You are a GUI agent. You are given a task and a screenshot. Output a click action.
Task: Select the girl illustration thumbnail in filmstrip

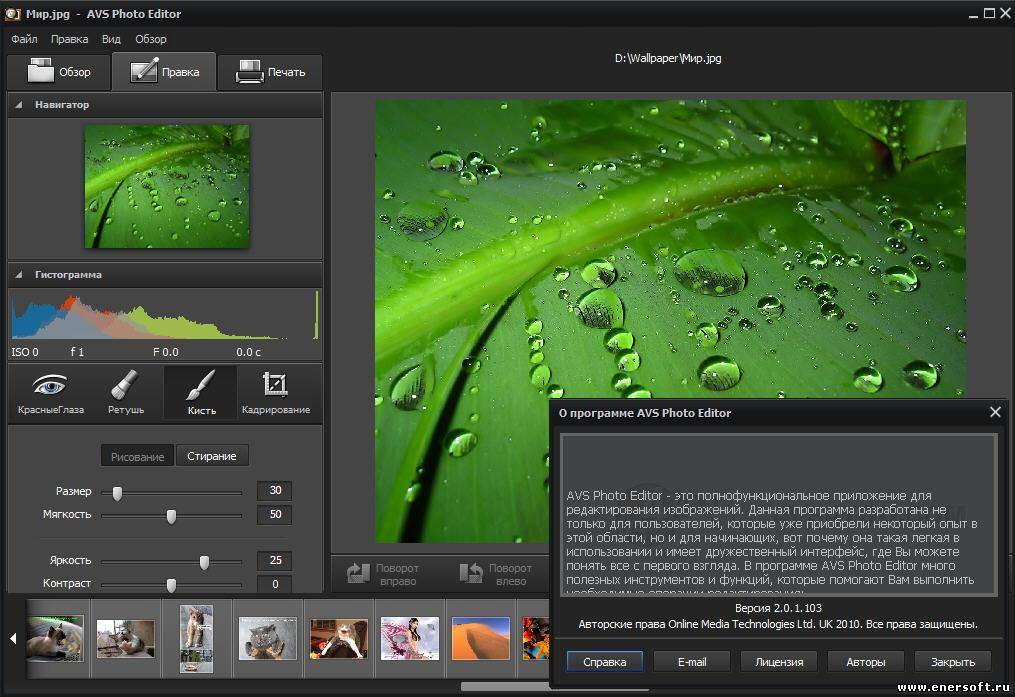(x=410, y=638)
